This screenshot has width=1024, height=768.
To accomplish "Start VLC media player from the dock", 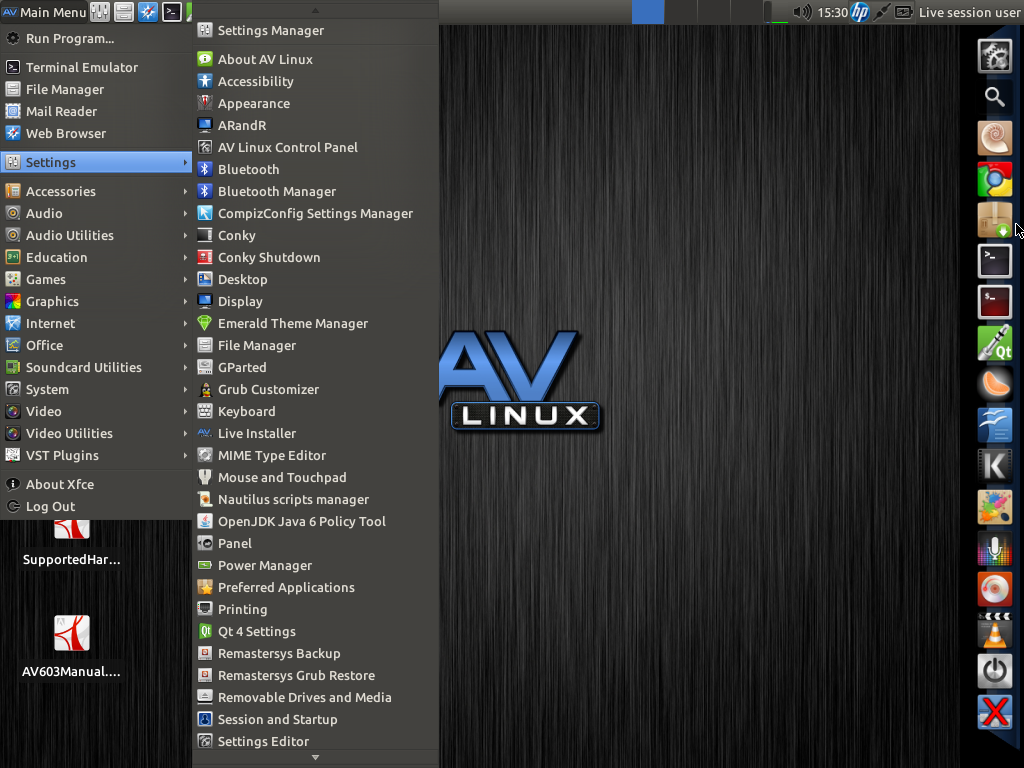I will 995,631.
